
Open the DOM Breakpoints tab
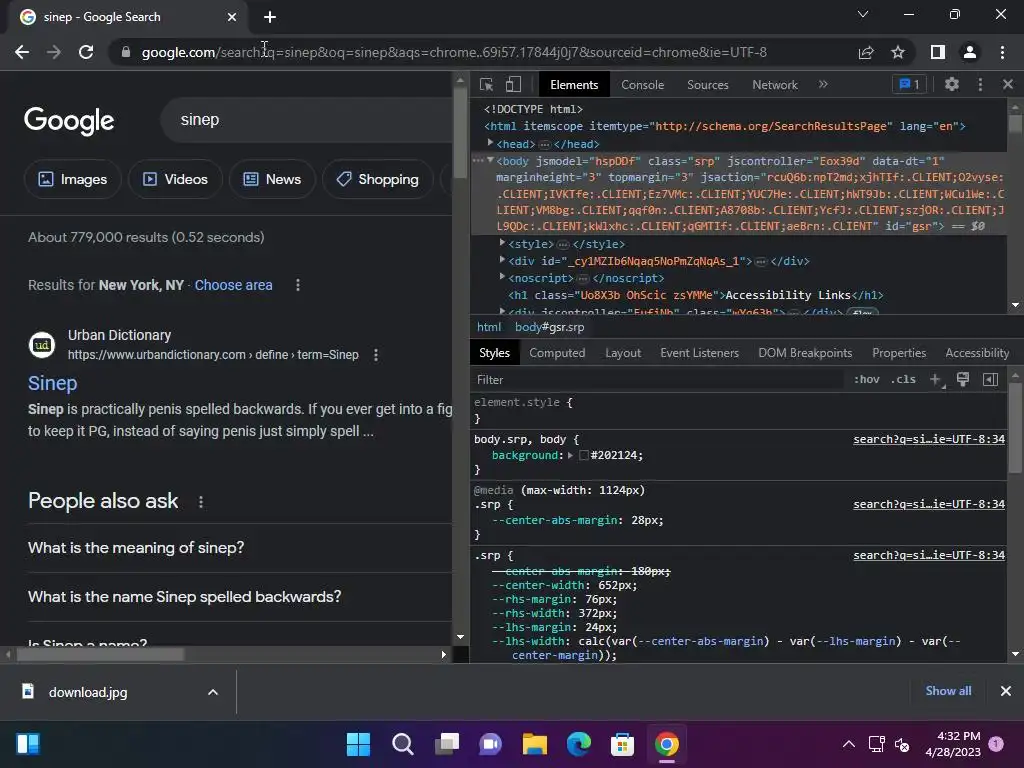tap(805, 353)
